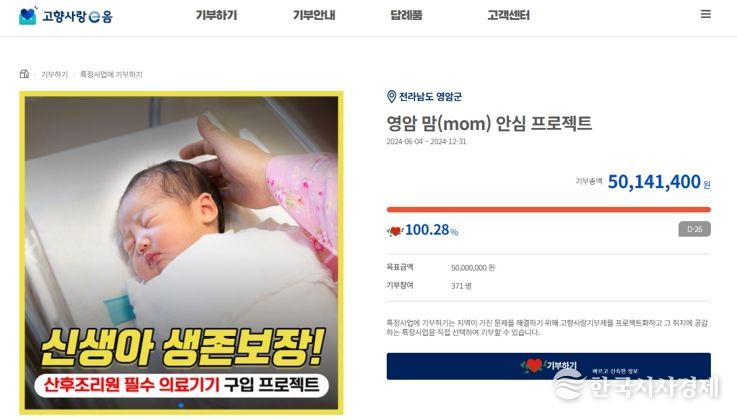Click the 기부하기 breadcrumb link
The image size is (737, 420).
pyautogui.click(x=55, y=74)
